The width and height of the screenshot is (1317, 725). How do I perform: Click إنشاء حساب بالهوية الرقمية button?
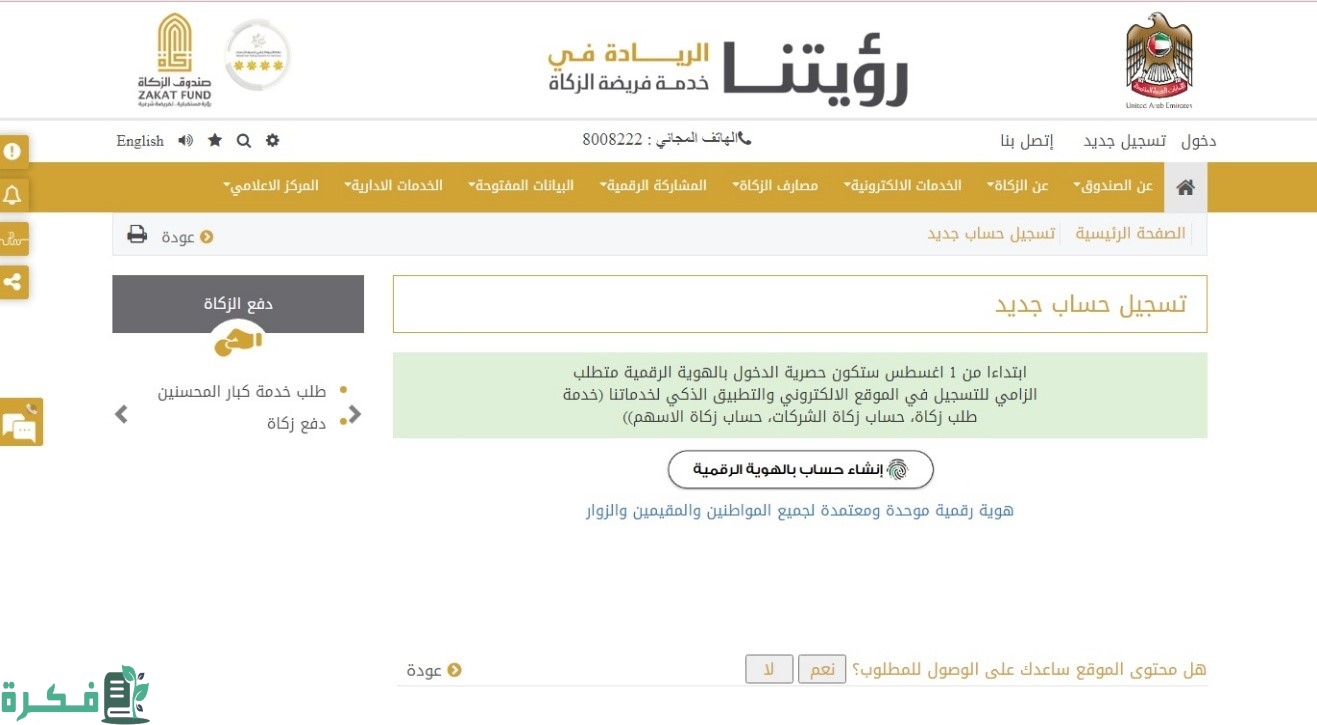[800, 470]
